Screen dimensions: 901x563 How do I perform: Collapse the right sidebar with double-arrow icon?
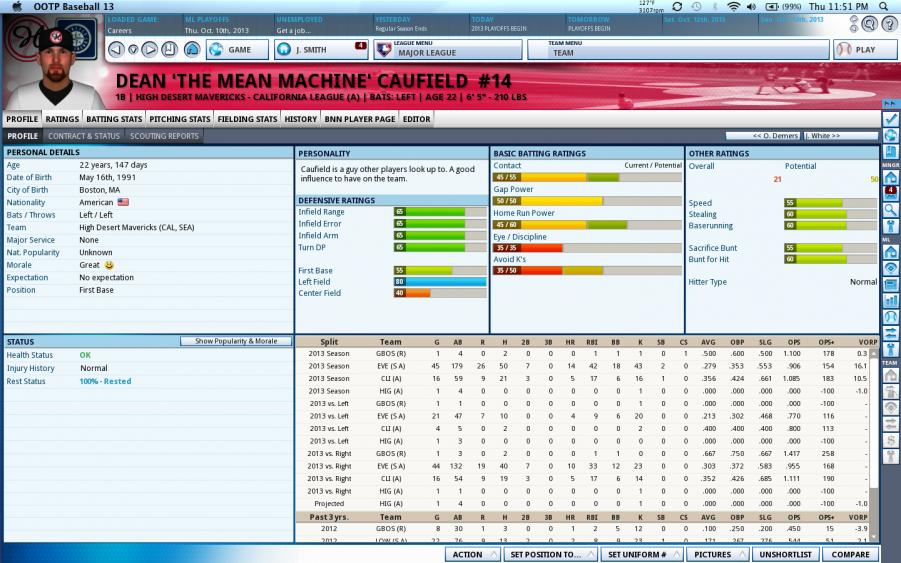[891, 103]
